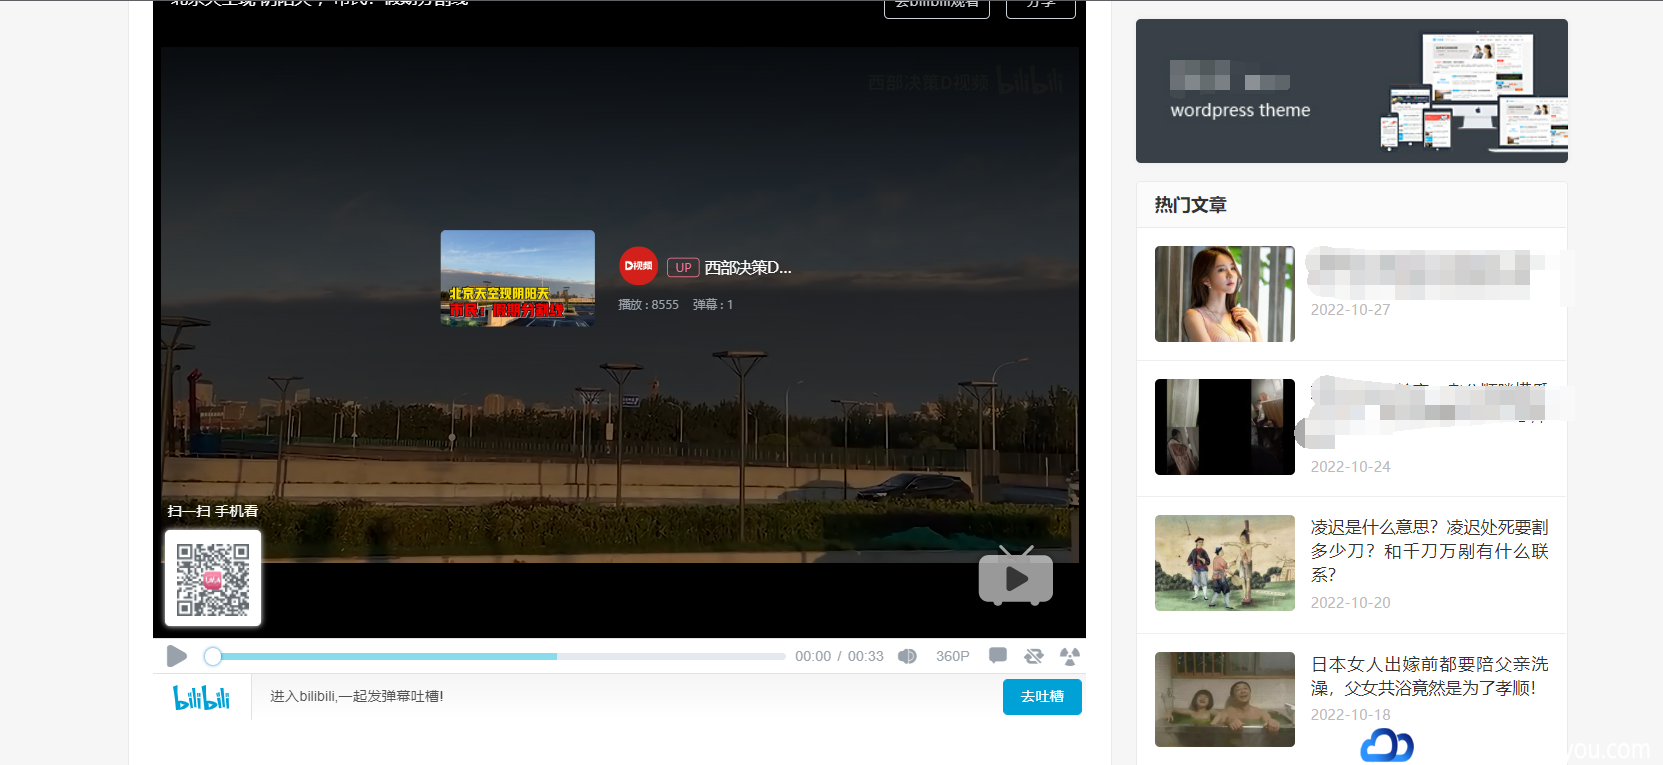Viewport: 1663px width, 765px height.
Task: Click the red D视频 uploader avatar
Action: (638, 266)
